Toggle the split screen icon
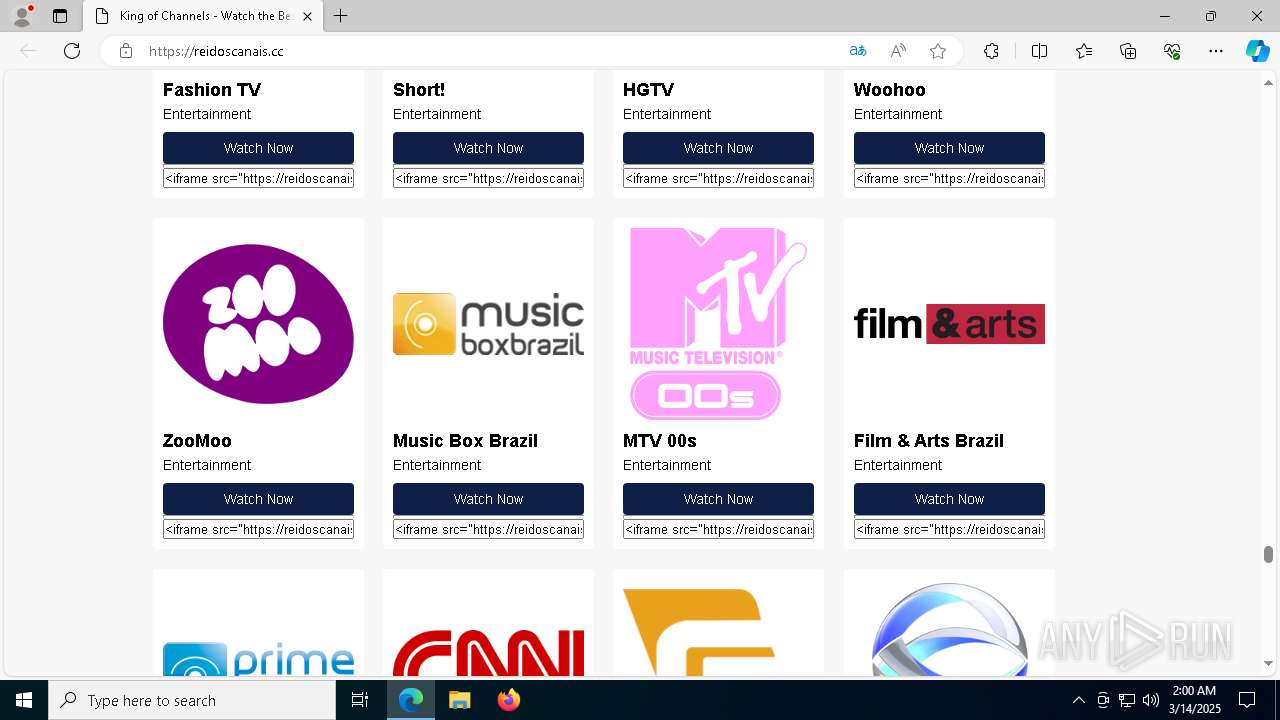The width and height of the screenshot is (1280, 720). (x=1039, y=51)
